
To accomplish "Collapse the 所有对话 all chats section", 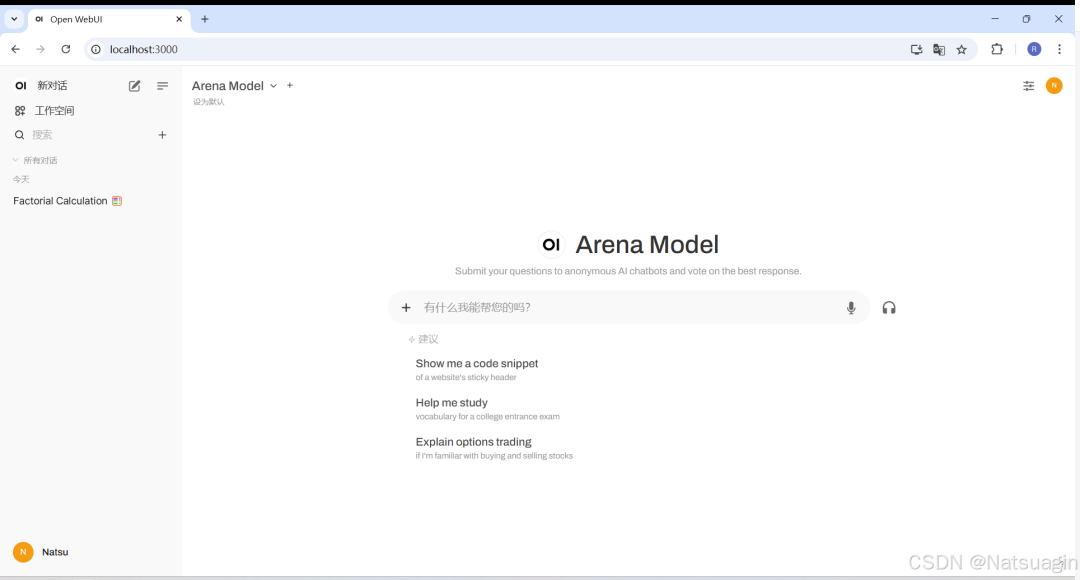I will [35, 160].
